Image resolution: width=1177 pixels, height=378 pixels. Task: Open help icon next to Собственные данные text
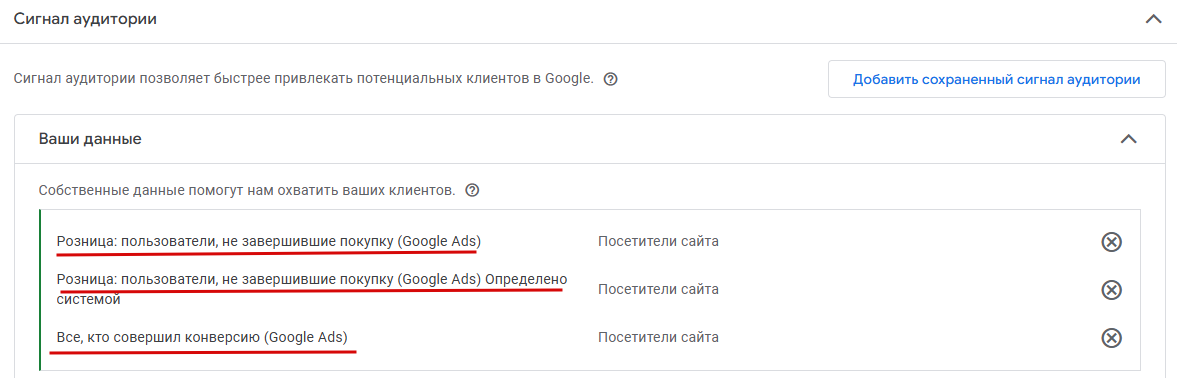point(472,190)
